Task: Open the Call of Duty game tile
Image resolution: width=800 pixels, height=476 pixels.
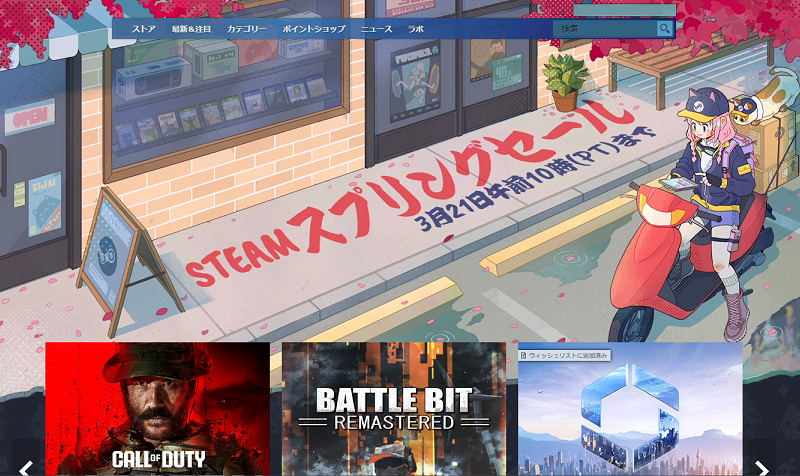Action: point(157,410)
